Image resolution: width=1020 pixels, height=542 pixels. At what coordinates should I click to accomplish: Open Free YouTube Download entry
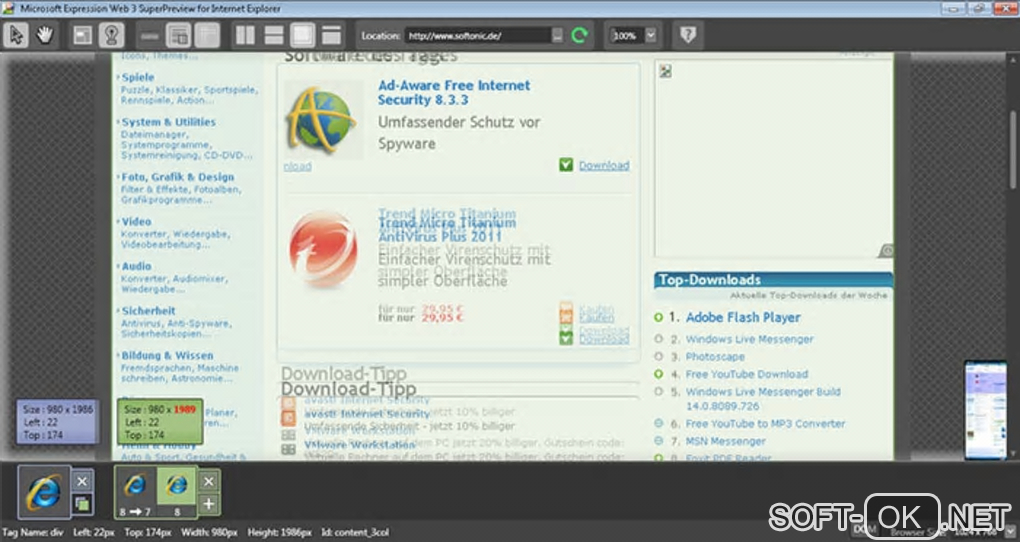747,375
